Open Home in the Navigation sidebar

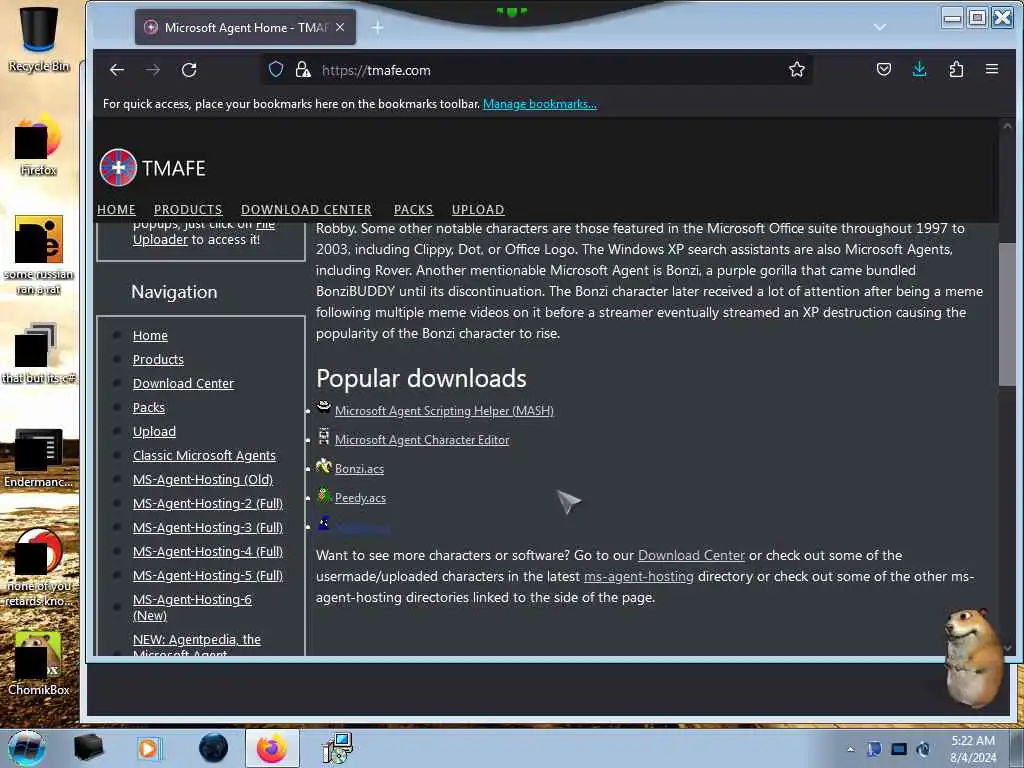point(150,336)
